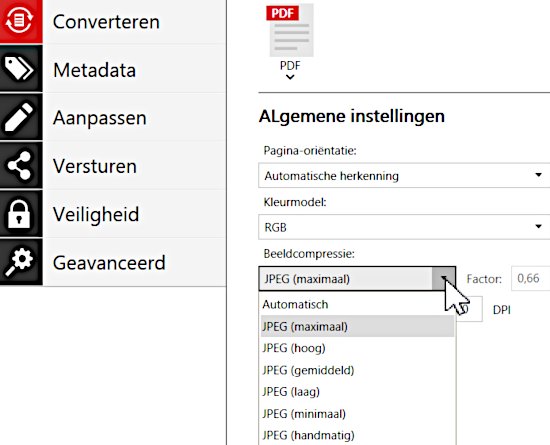The image size is (550, 445).
Task: Open the Metadata menu label
Action: tap(94, 70)
